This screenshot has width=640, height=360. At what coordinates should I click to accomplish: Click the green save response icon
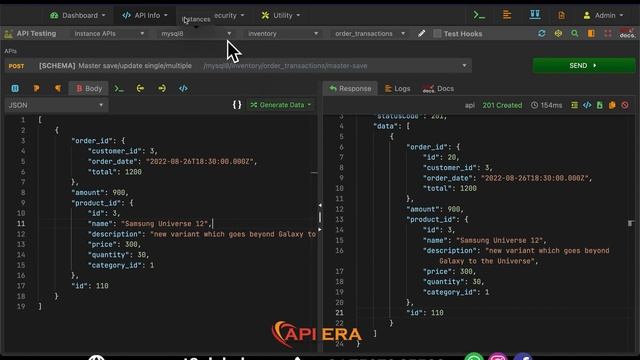coord(600,105)
